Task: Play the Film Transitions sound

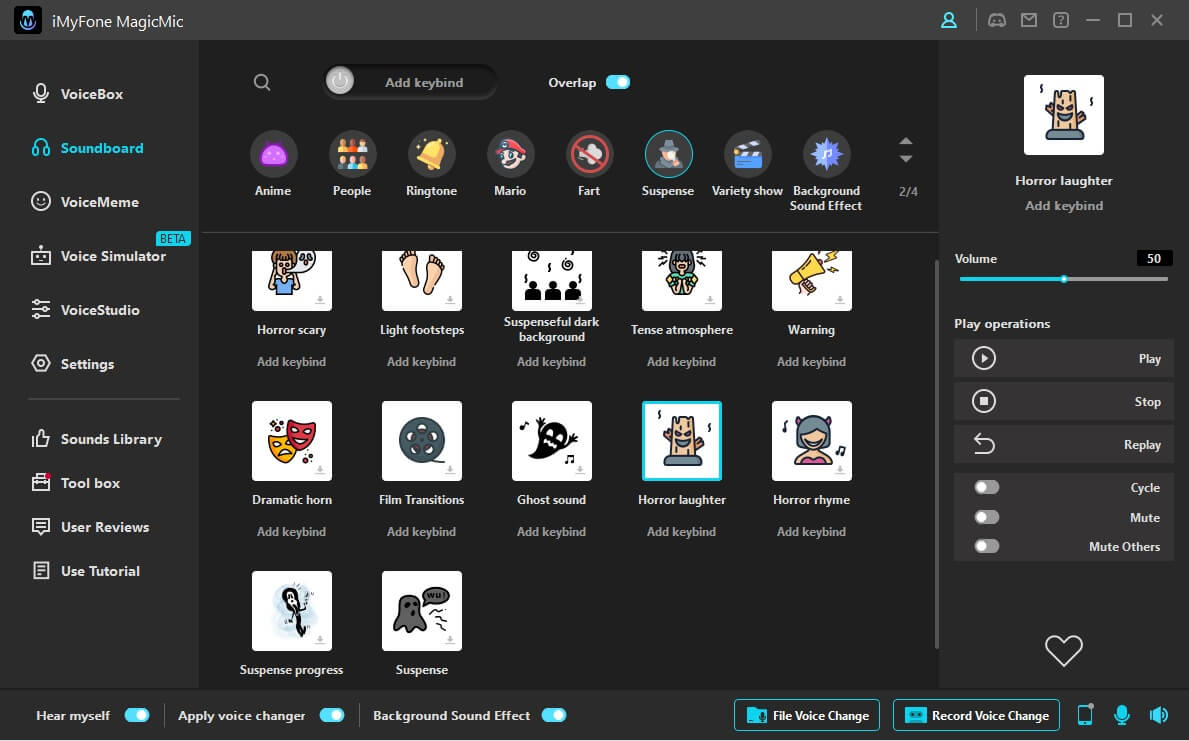Action: click(422, 441)
